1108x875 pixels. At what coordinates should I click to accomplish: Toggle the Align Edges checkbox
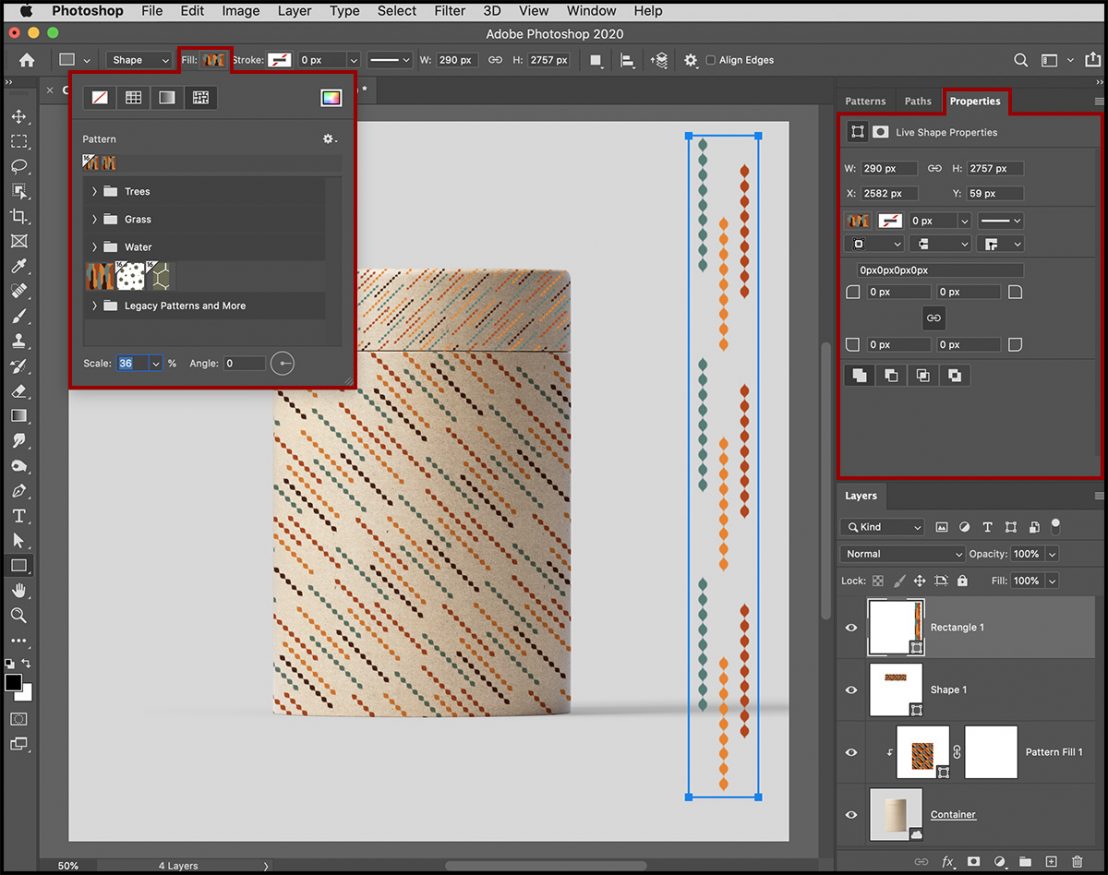[711, 60]
